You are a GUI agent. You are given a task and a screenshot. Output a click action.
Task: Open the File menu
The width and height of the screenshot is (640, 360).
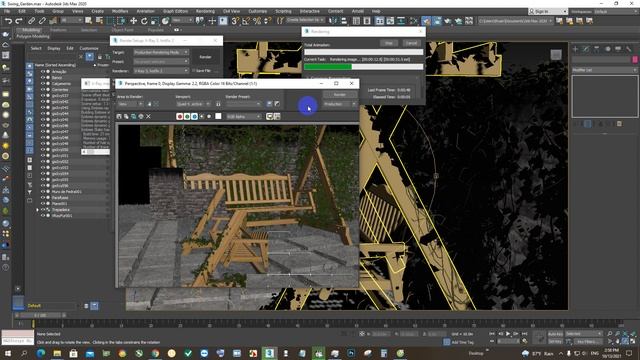pyautogui.click(x=7, y=11)
